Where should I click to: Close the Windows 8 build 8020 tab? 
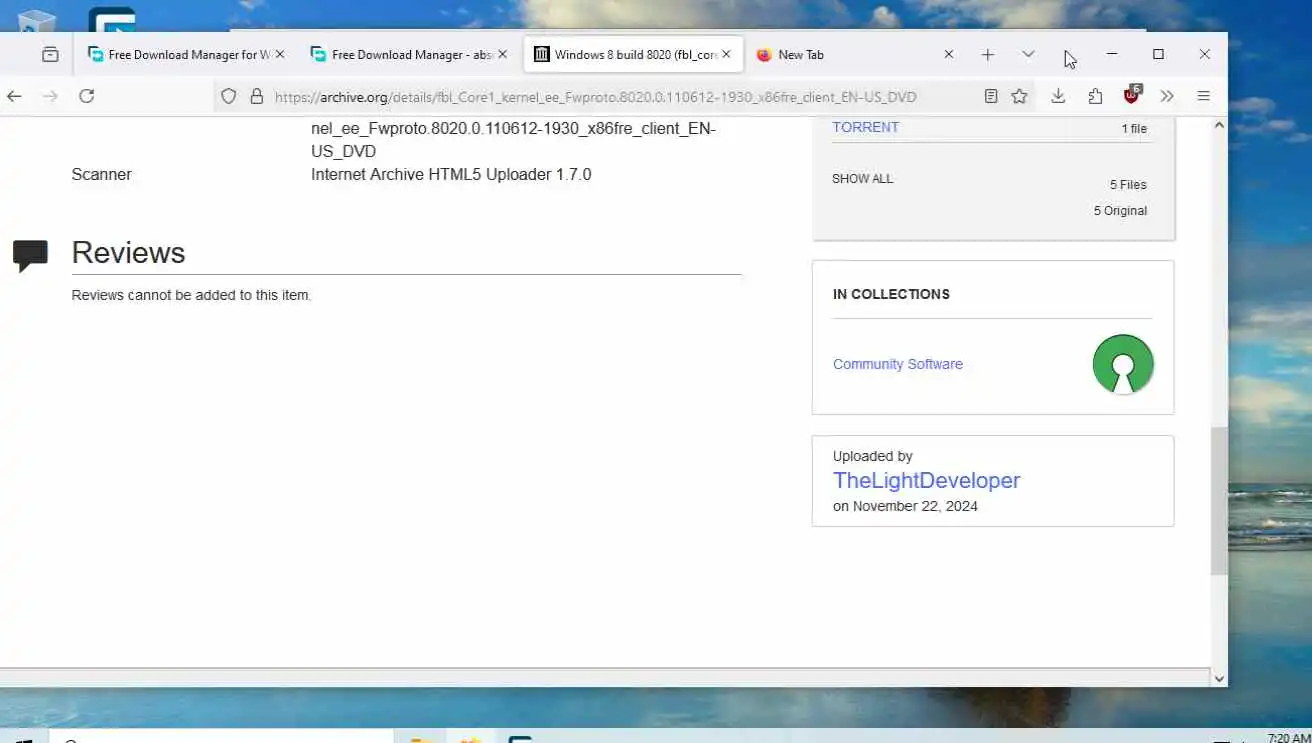(726, 55)
